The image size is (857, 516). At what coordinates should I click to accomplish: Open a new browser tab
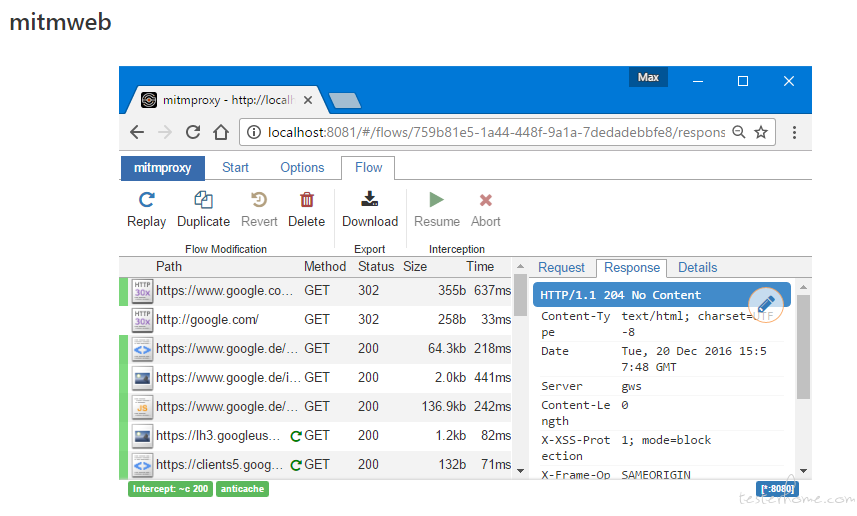[x=345, y=101]
